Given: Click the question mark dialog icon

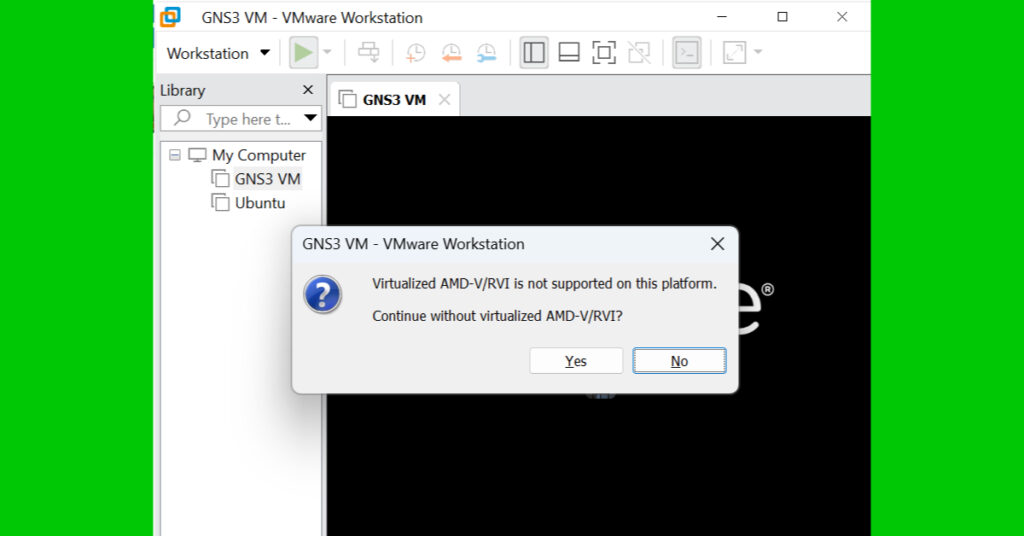Looking at the screenshot, I should (323, 294).
